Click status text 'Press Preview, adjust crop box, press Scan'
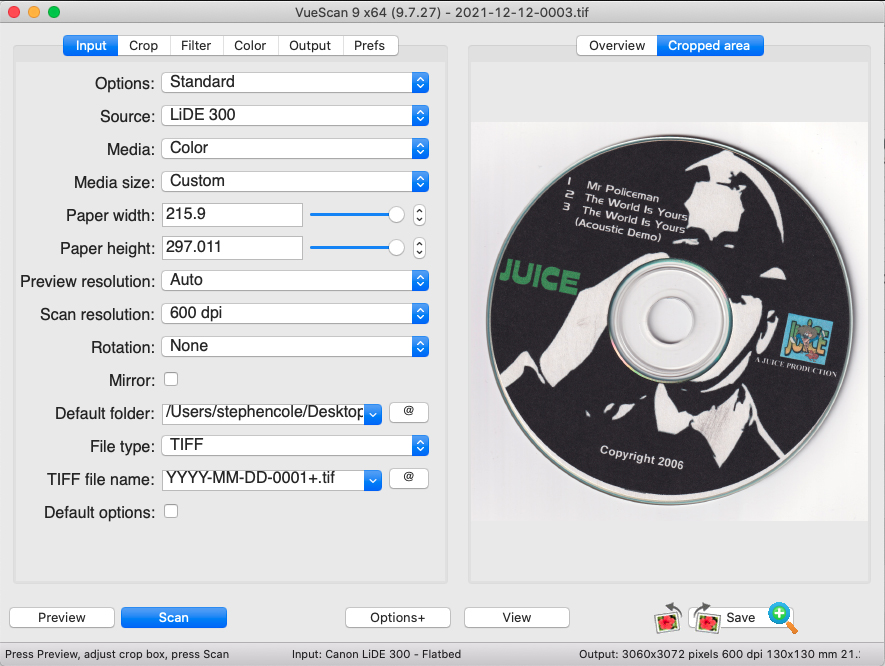Screen dimensions: 885x666 (x=117, y=654)
